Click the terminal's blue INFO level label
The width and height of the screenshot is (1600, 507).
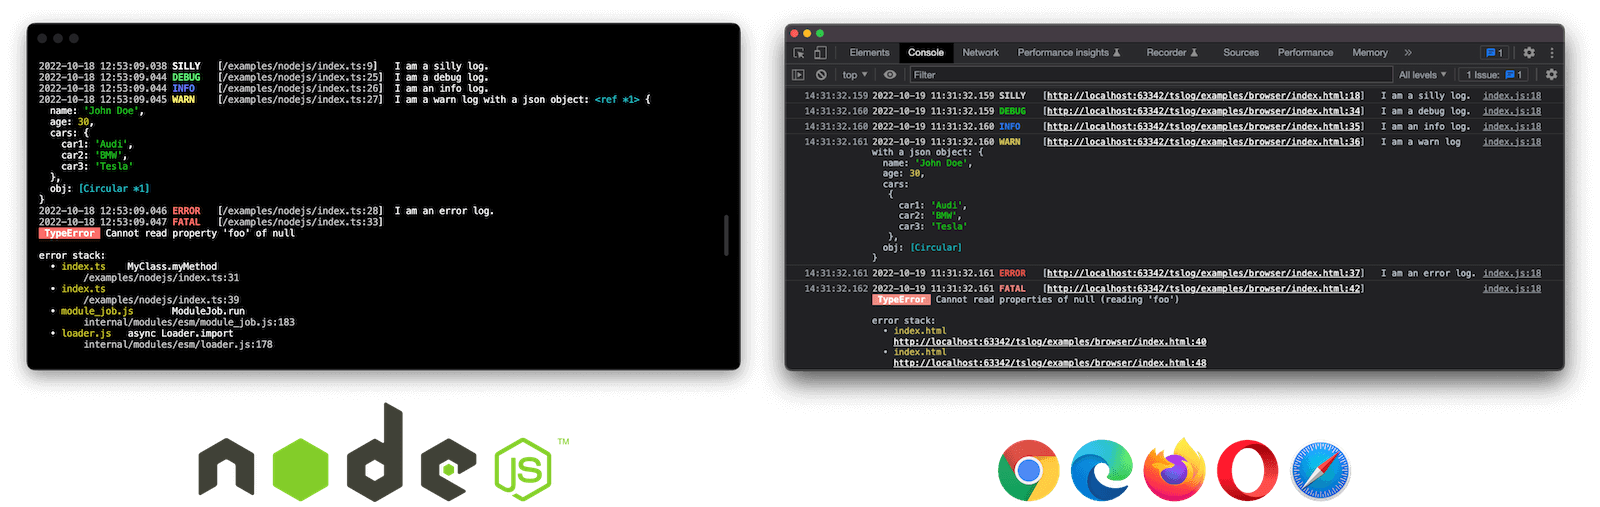pyautogui.click(x=183, y=88)
